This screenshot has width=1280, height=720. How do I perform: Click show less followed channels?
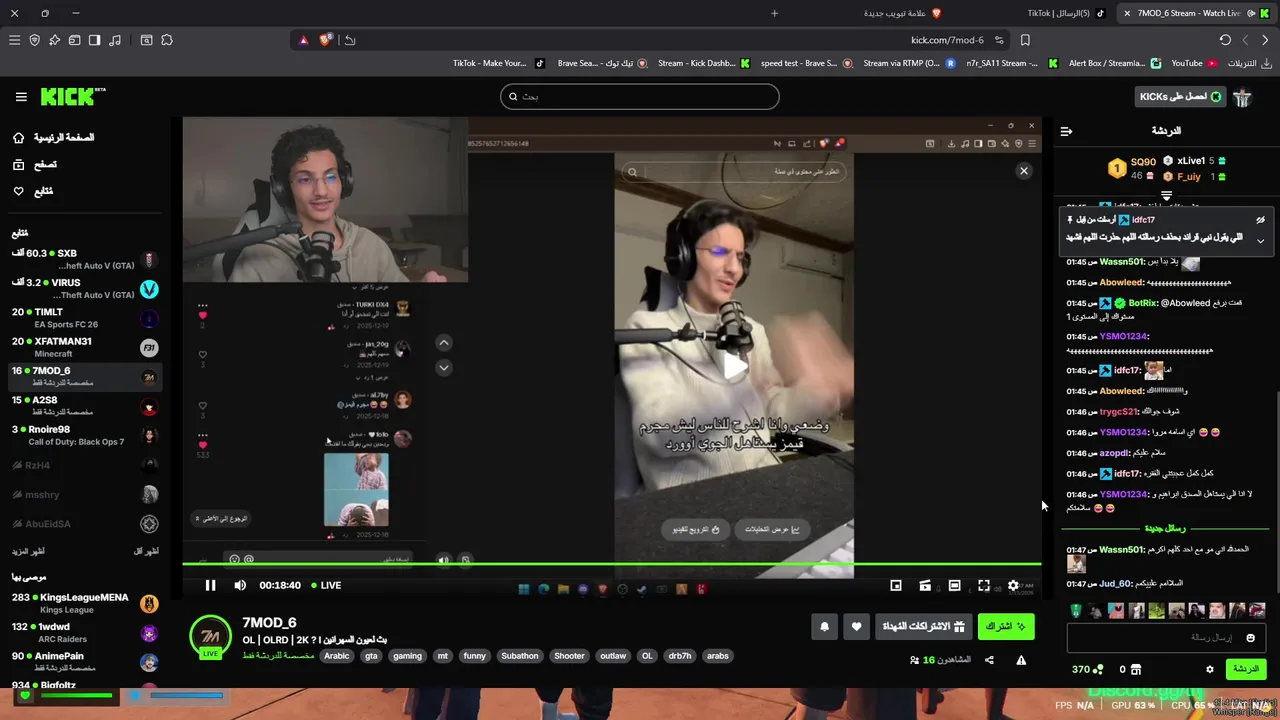click(146, 551)
